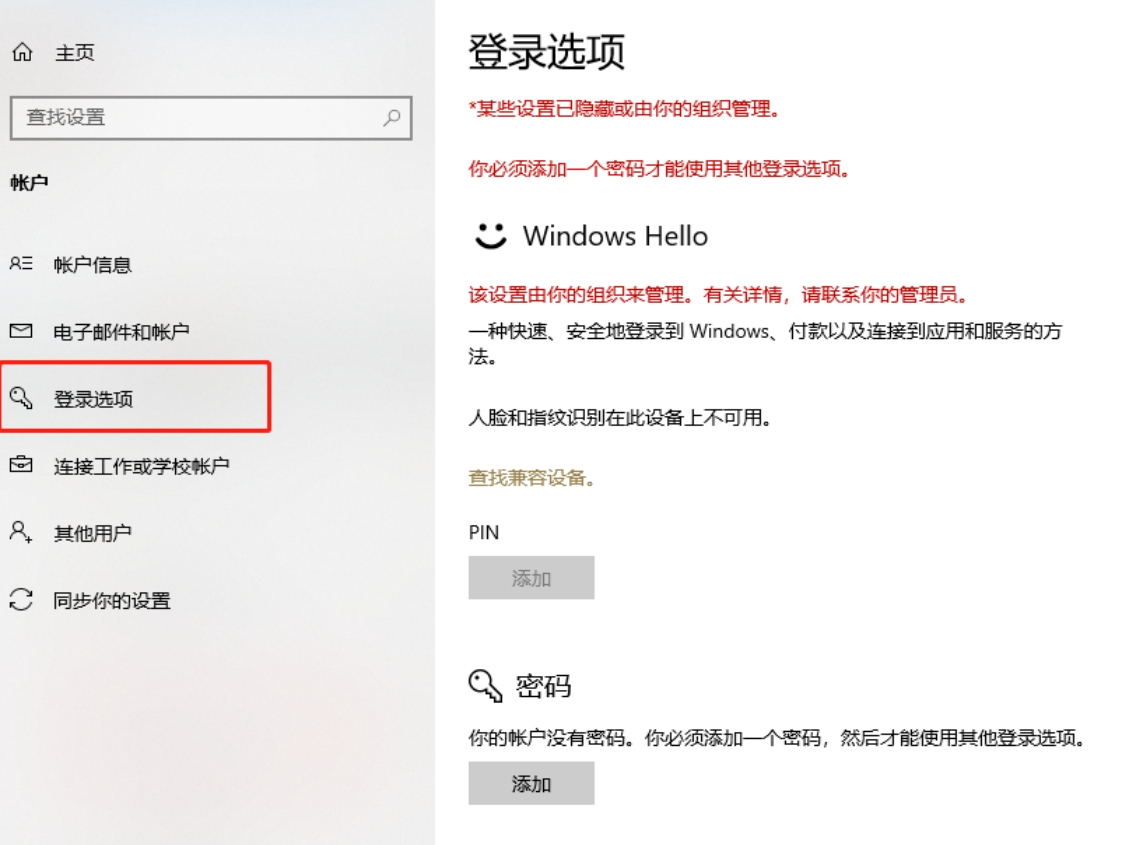Click the magnifier icon in the search box
The image size is (1144, 845).
point(392,118)
